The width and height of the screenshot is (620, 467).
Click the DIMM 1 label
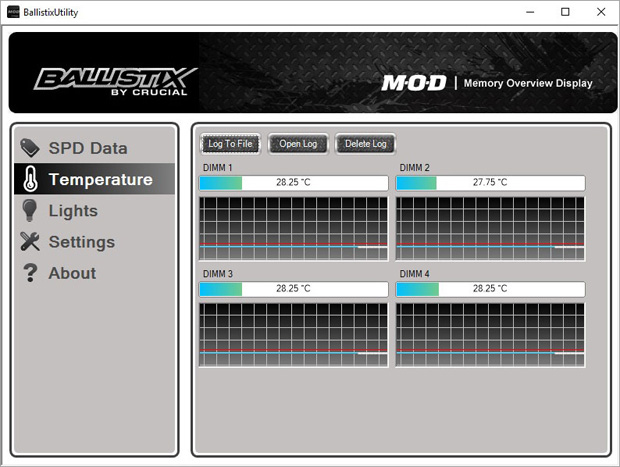tap(217, 168)
